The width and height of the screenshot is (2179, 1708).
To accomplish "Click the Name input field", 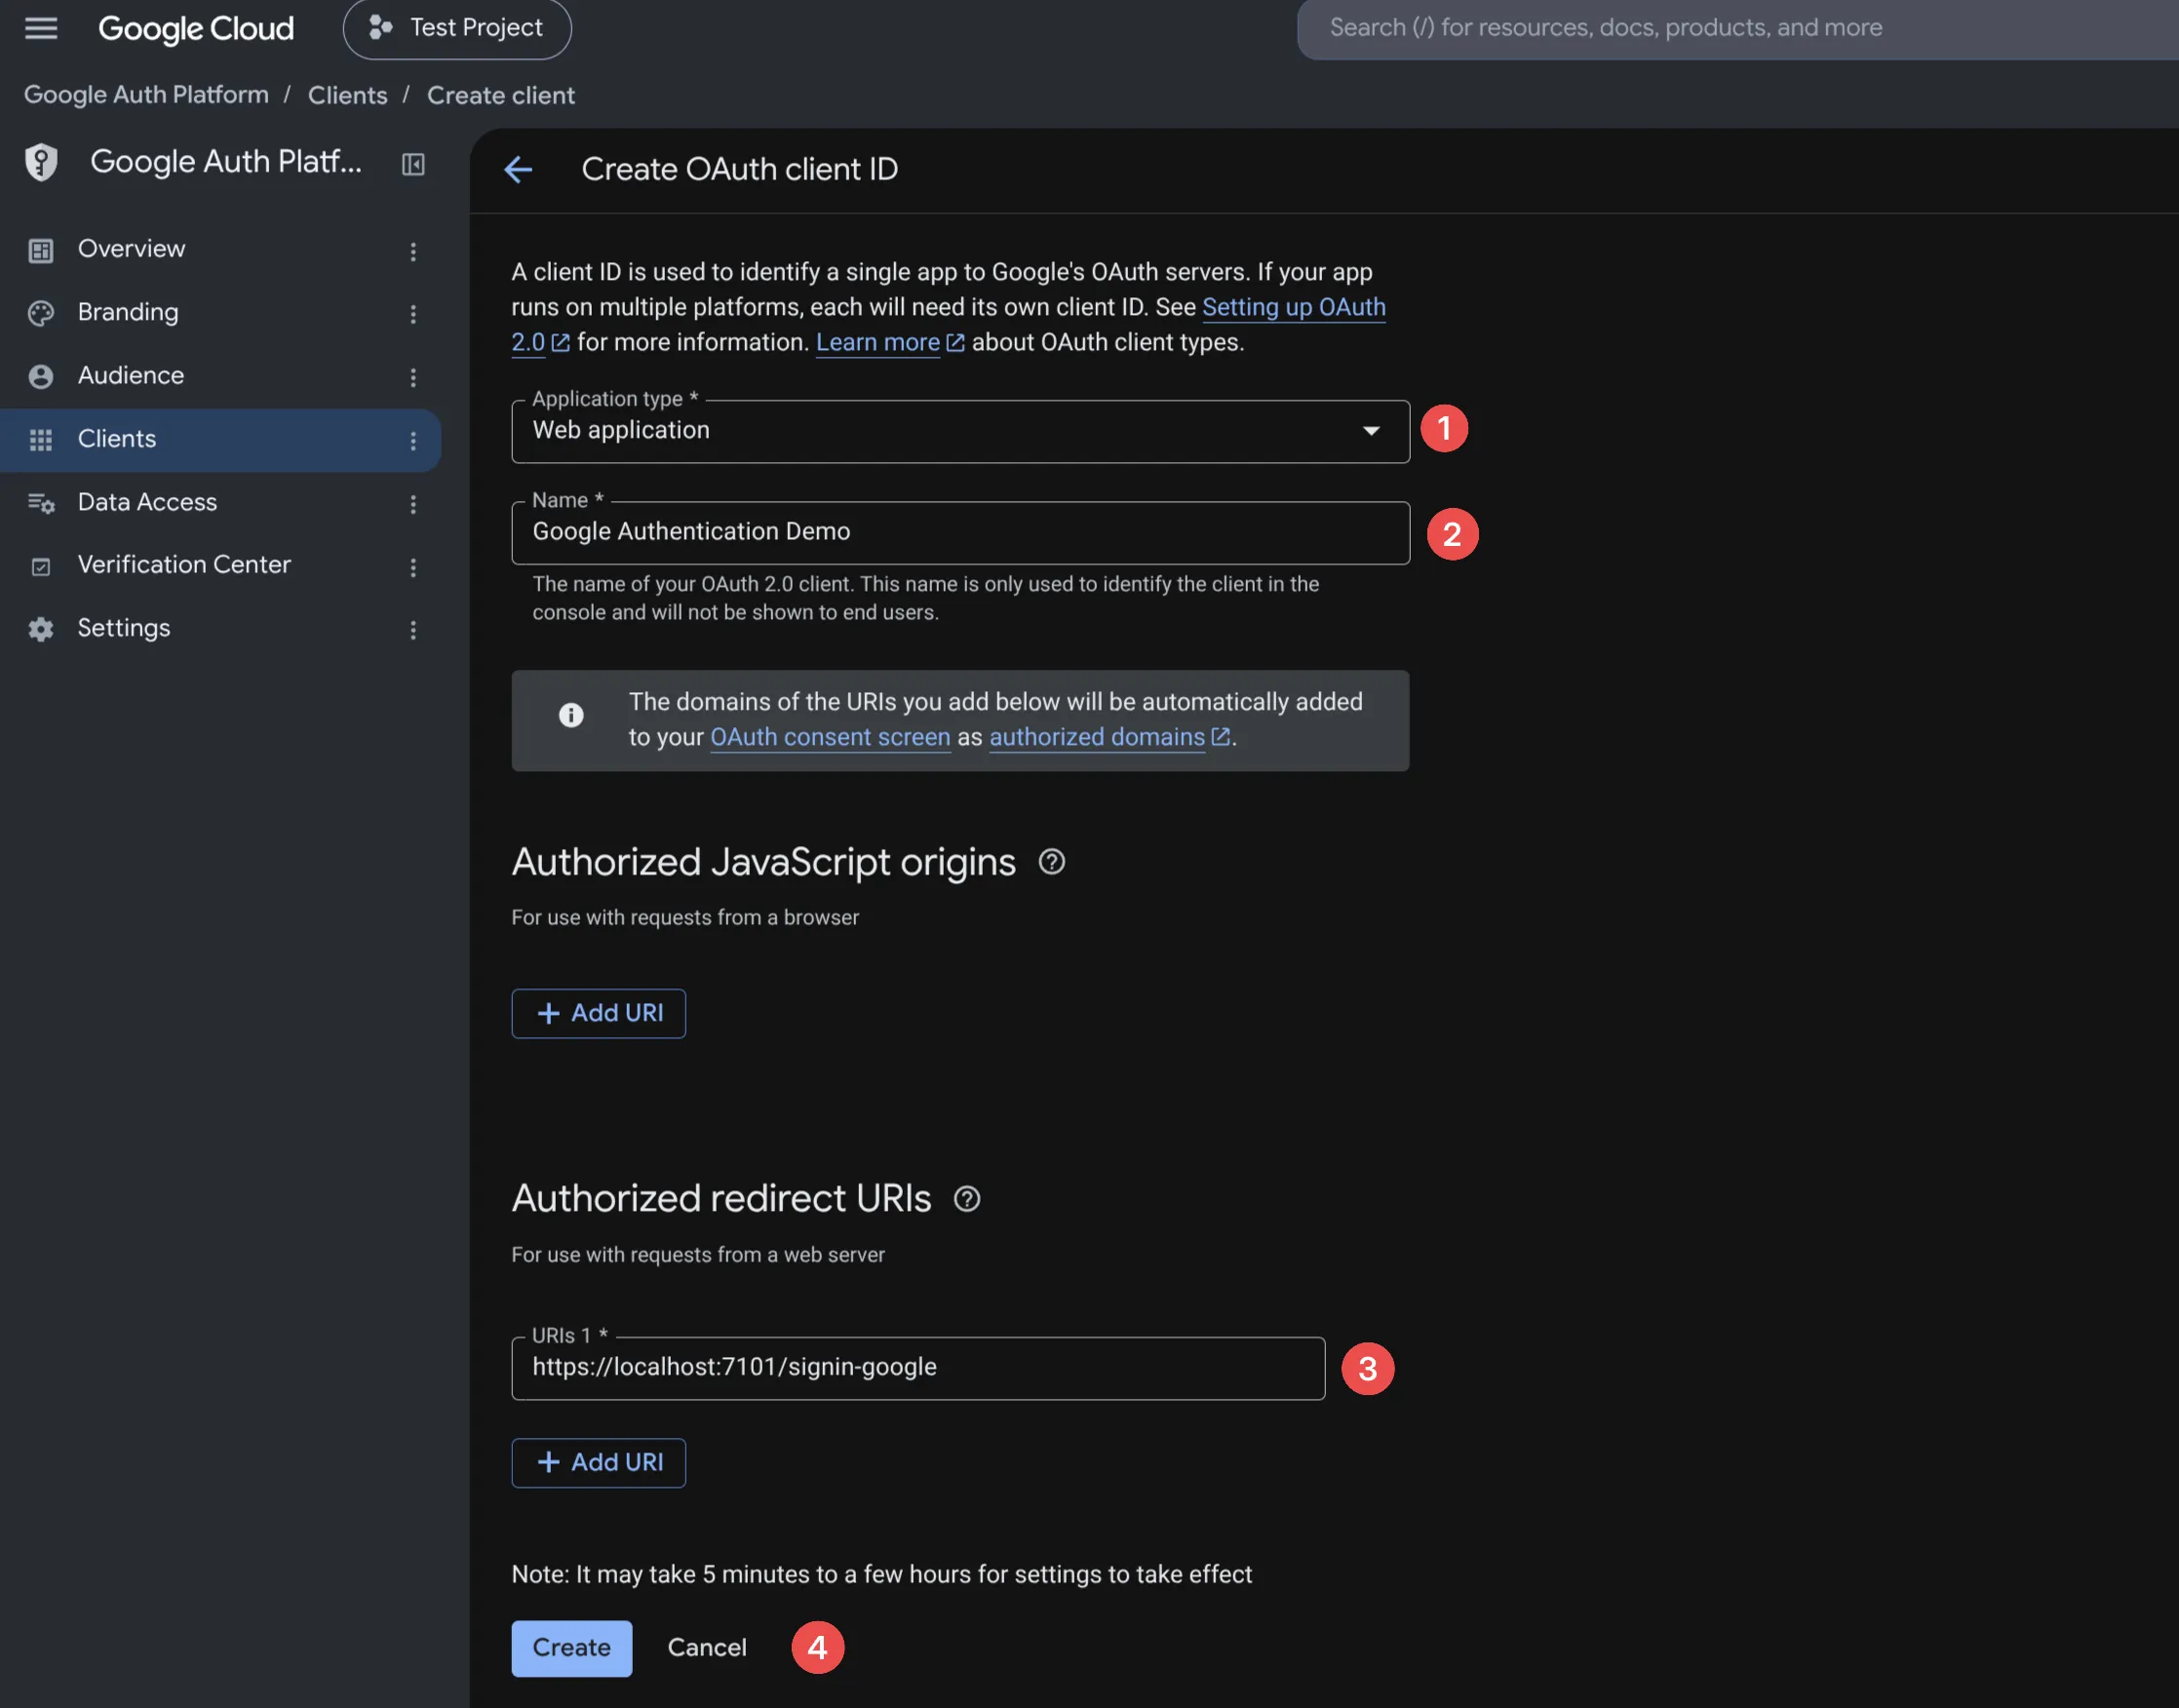I will 960,532.
